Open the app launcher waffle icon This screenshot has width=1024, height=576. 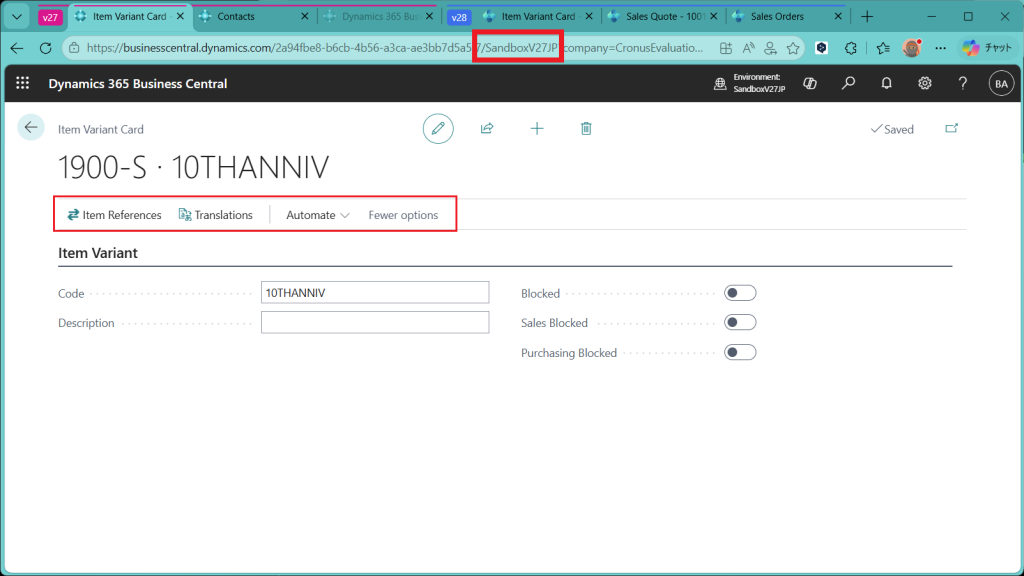pos(22,84)
